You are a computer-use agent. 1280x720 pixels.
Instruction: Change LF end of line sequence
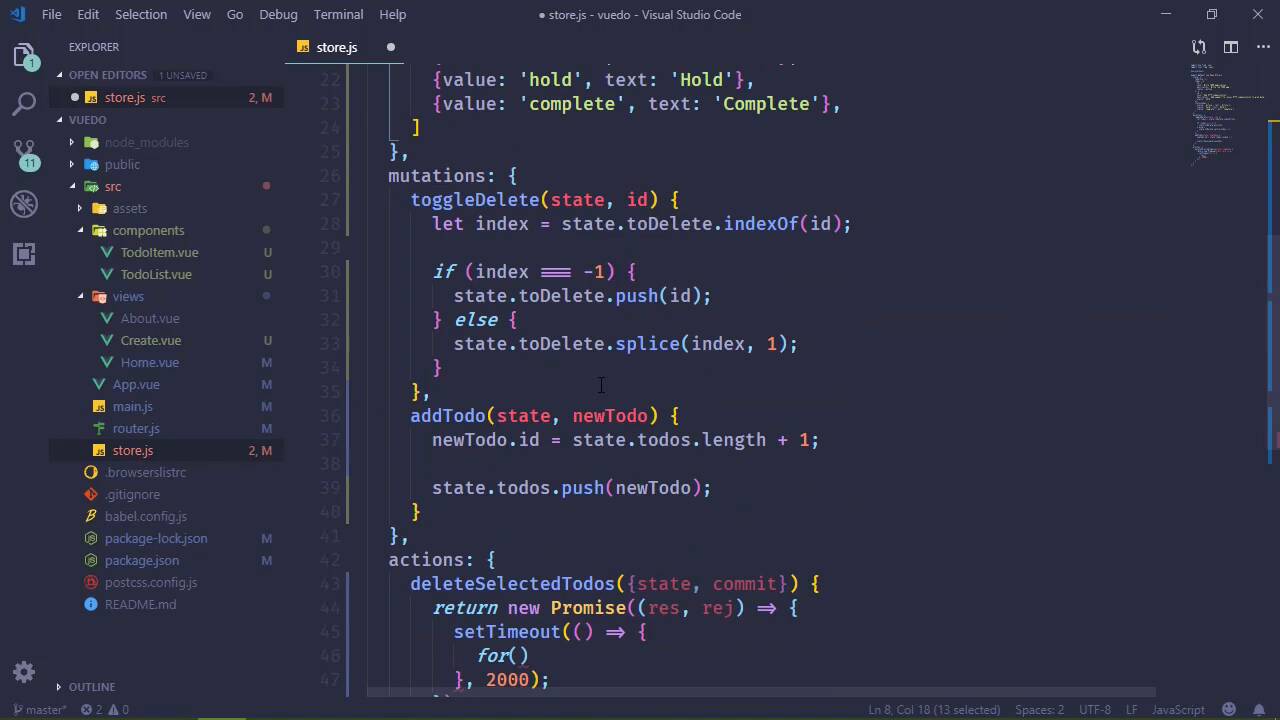(1132, 710)
